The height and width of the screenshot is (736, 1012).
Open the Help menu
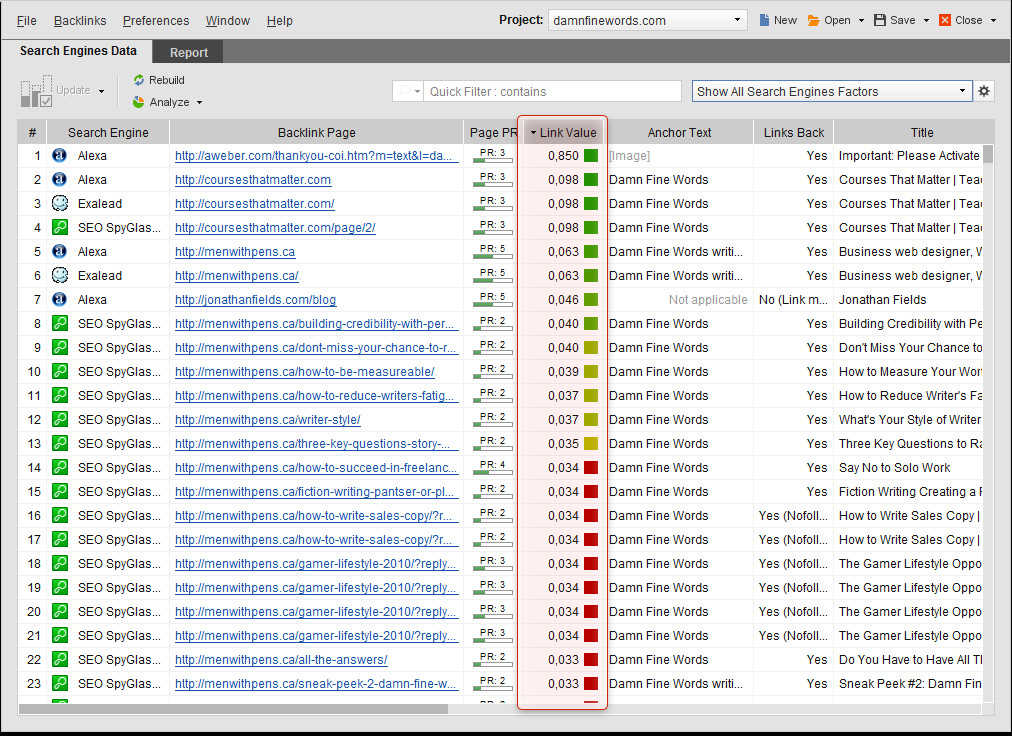[279, 21]
